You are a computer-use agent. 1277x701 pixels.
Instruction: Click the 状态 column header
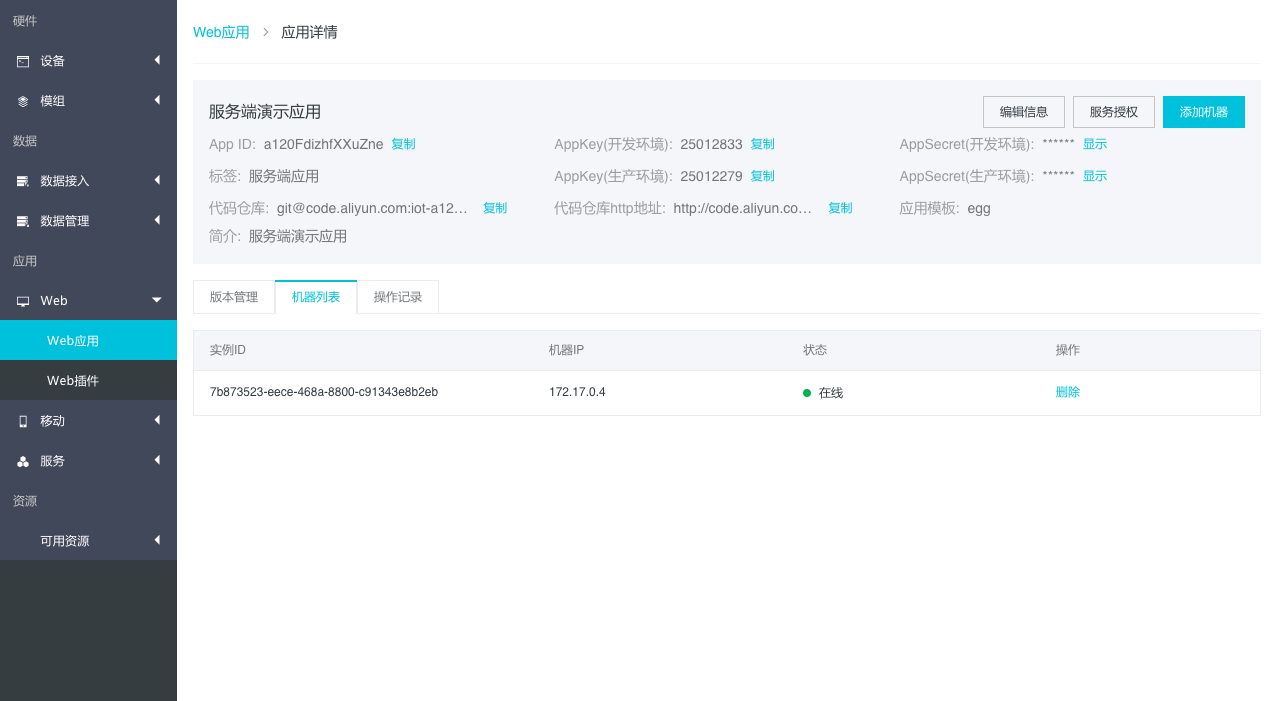[x=815, y=350]
